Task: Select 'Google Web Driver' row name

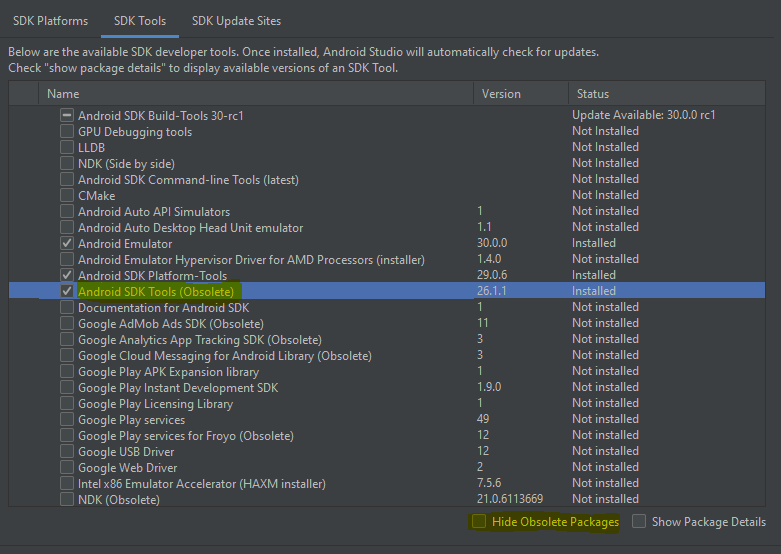Action: click(128, 467)
